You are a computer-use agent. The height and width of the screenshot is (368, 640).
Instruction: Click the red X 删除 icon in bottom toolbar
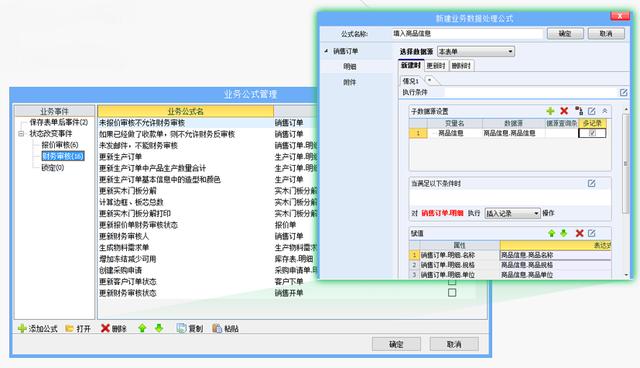105,328
